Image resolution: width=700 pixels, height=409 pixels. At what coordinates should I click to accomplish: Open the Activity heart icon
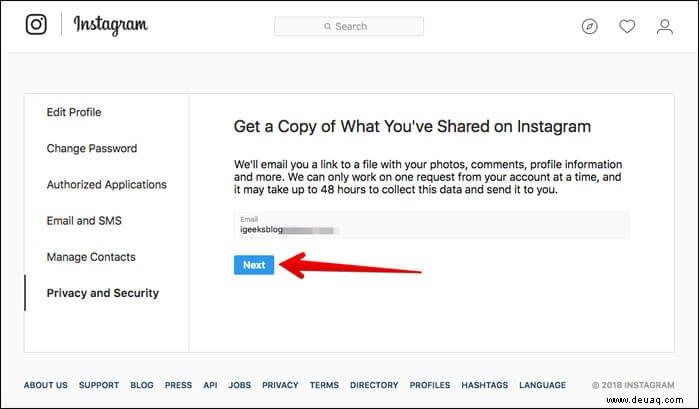[x=627, y=26]
